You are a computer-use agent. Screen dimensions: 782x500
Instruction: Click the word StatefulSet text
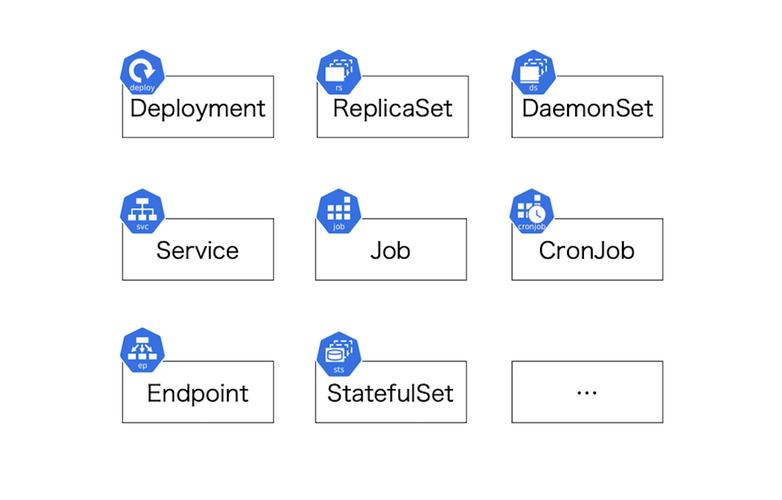click(x=391, y=393)
